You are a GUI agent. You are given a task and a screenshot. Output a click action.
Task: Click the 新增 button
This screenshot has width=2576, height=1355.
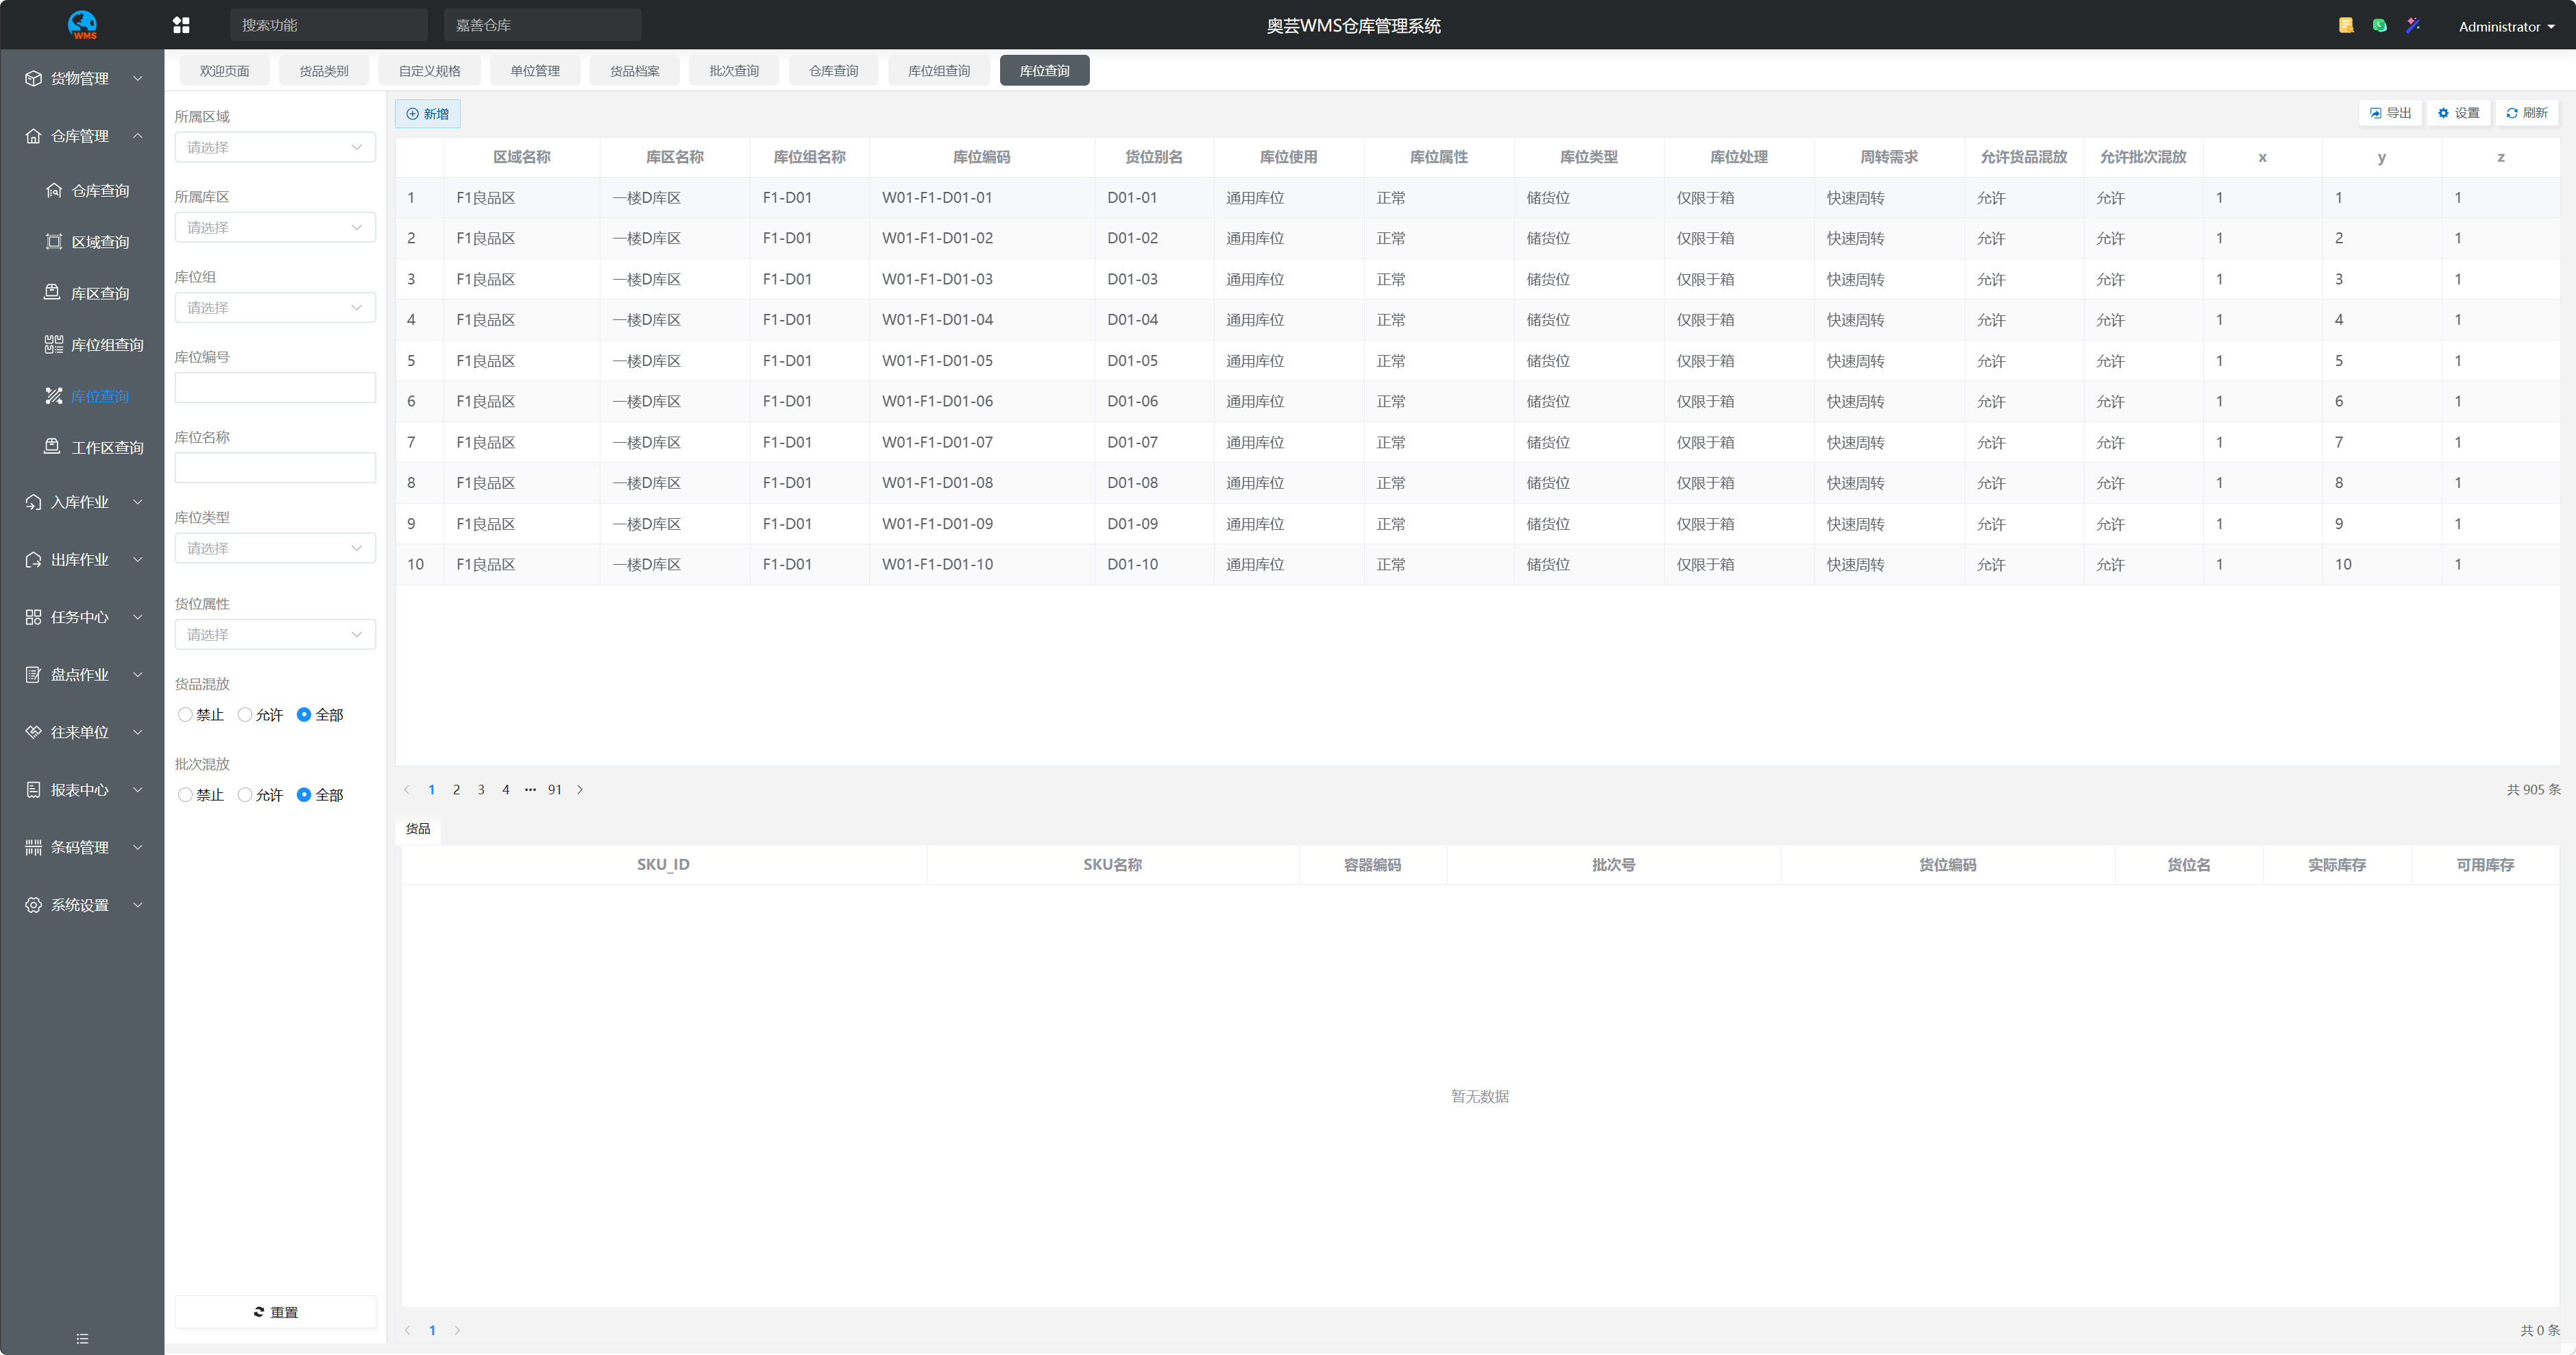coord(428,114)
